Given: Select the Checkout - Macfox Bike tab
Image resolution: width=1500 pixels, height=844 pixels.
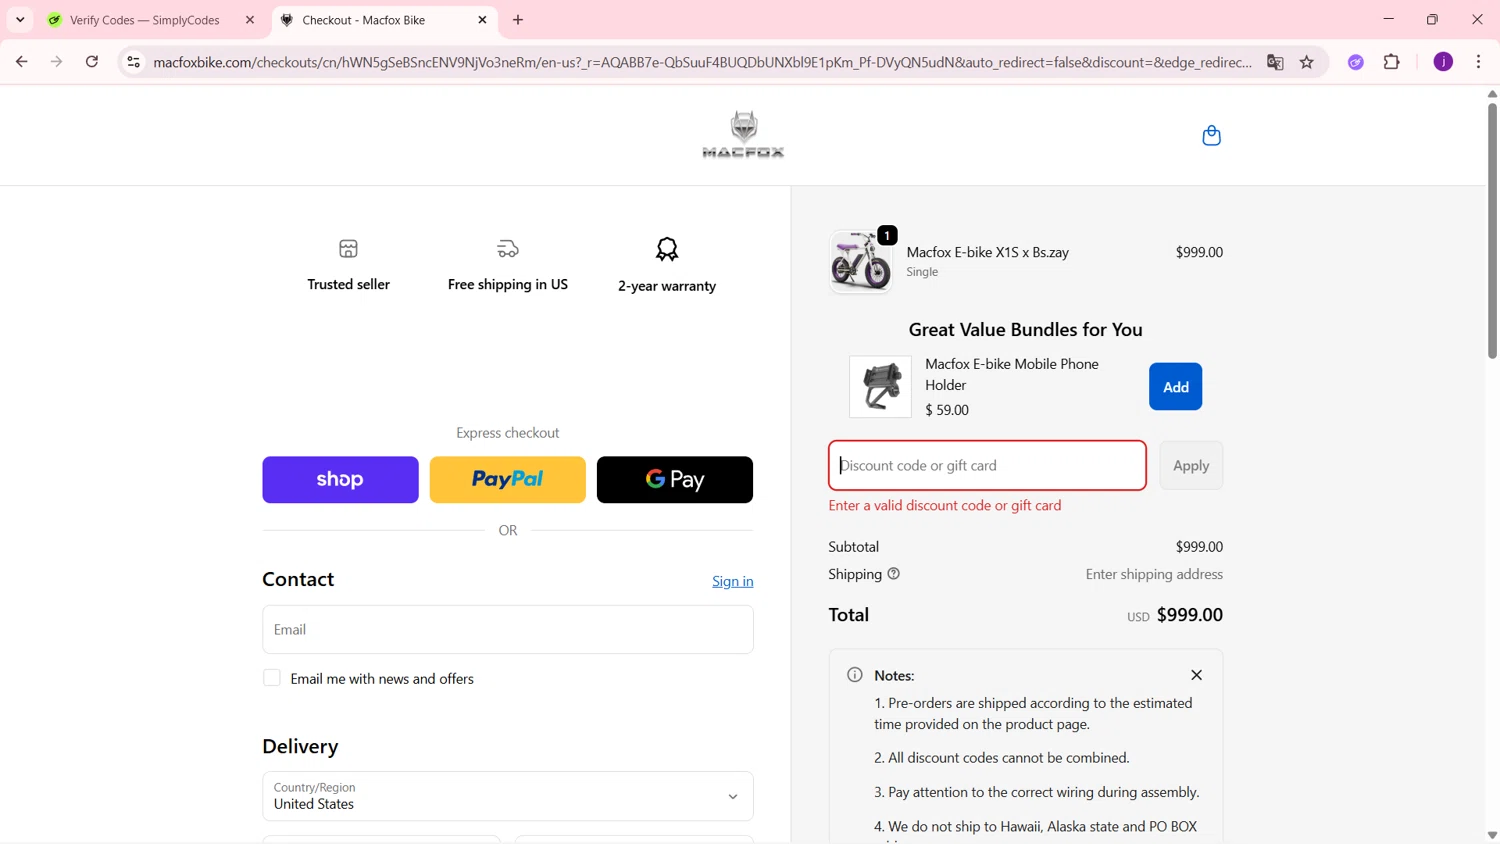Looking at the screenshot, I should (364, 20).
